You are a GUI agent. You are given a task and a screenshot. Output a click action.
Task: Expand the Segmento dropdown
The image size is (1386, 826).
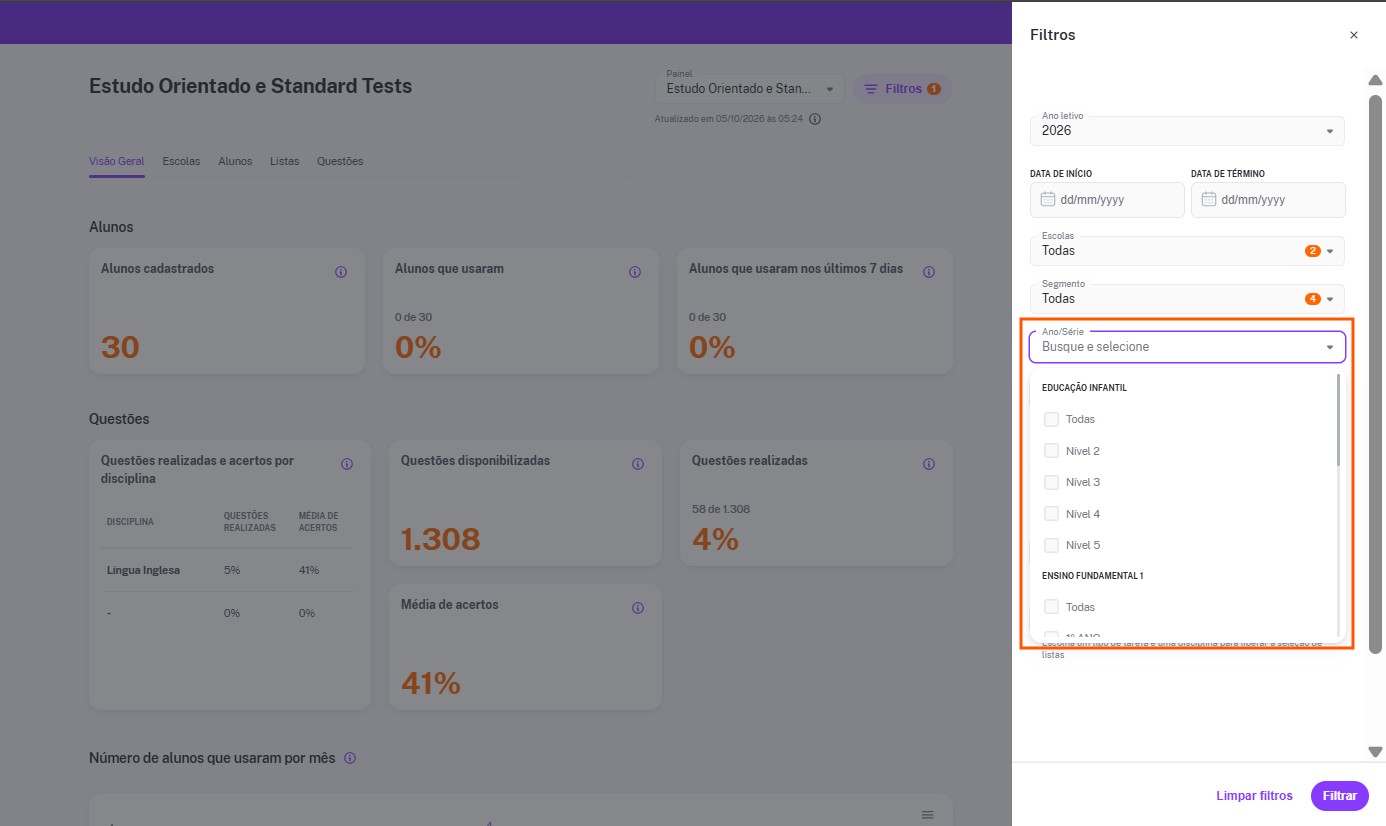click(x=1187, y=298)
